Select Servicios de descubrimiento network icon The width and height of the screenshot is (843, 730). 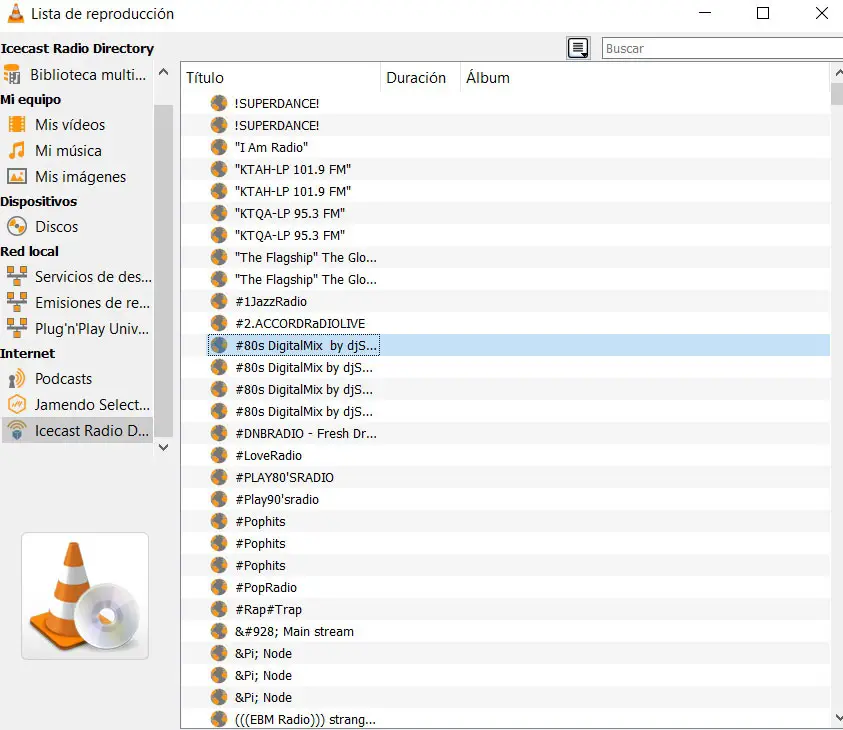point(17,276)
